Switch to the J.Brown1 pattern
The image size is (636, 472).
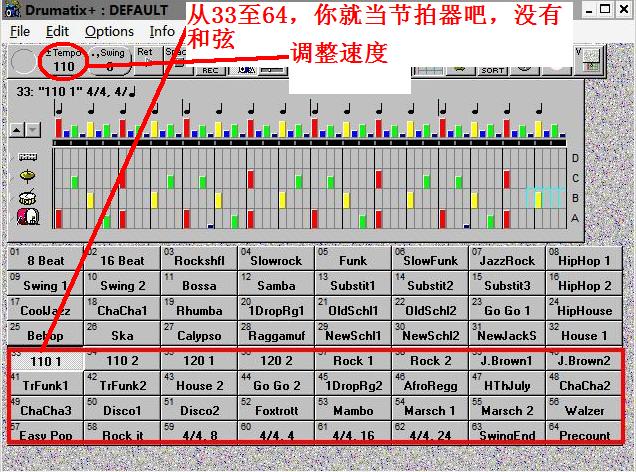click(x=507, y=360)
